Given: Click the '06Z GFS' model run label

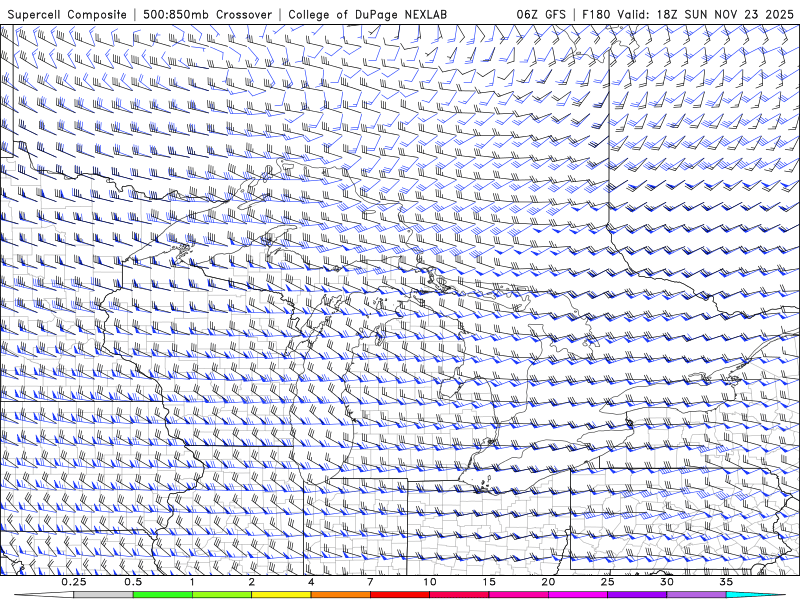Looking at the screenshot, I should [x=541, y=15].
